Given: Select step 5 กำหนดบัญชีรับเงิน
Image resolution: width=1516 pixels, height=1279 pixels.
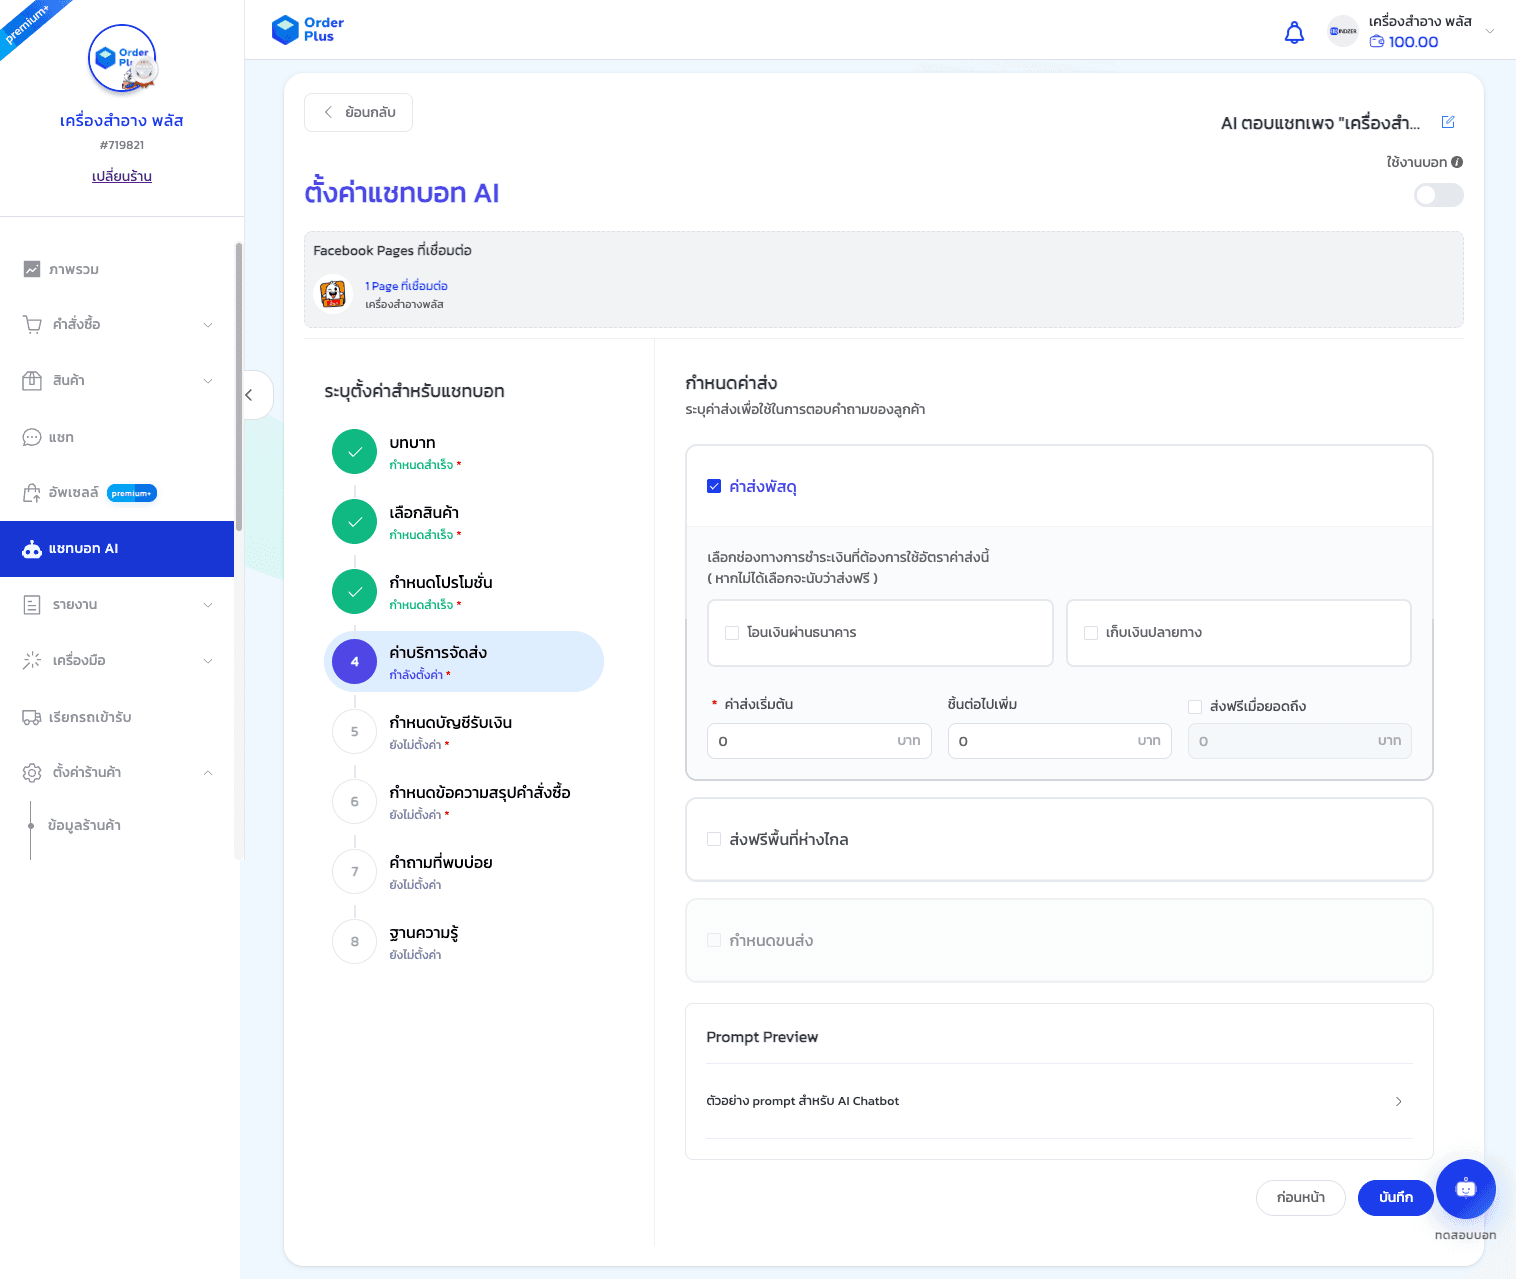Looking at the screenshot, I should point(451,731).
